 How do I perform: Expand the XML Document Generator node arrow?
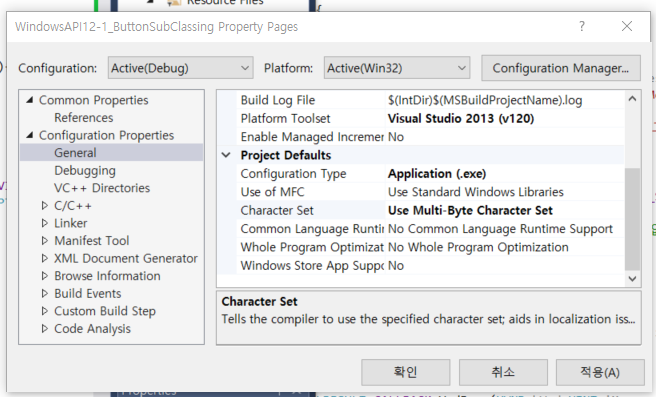click(45, 258)
